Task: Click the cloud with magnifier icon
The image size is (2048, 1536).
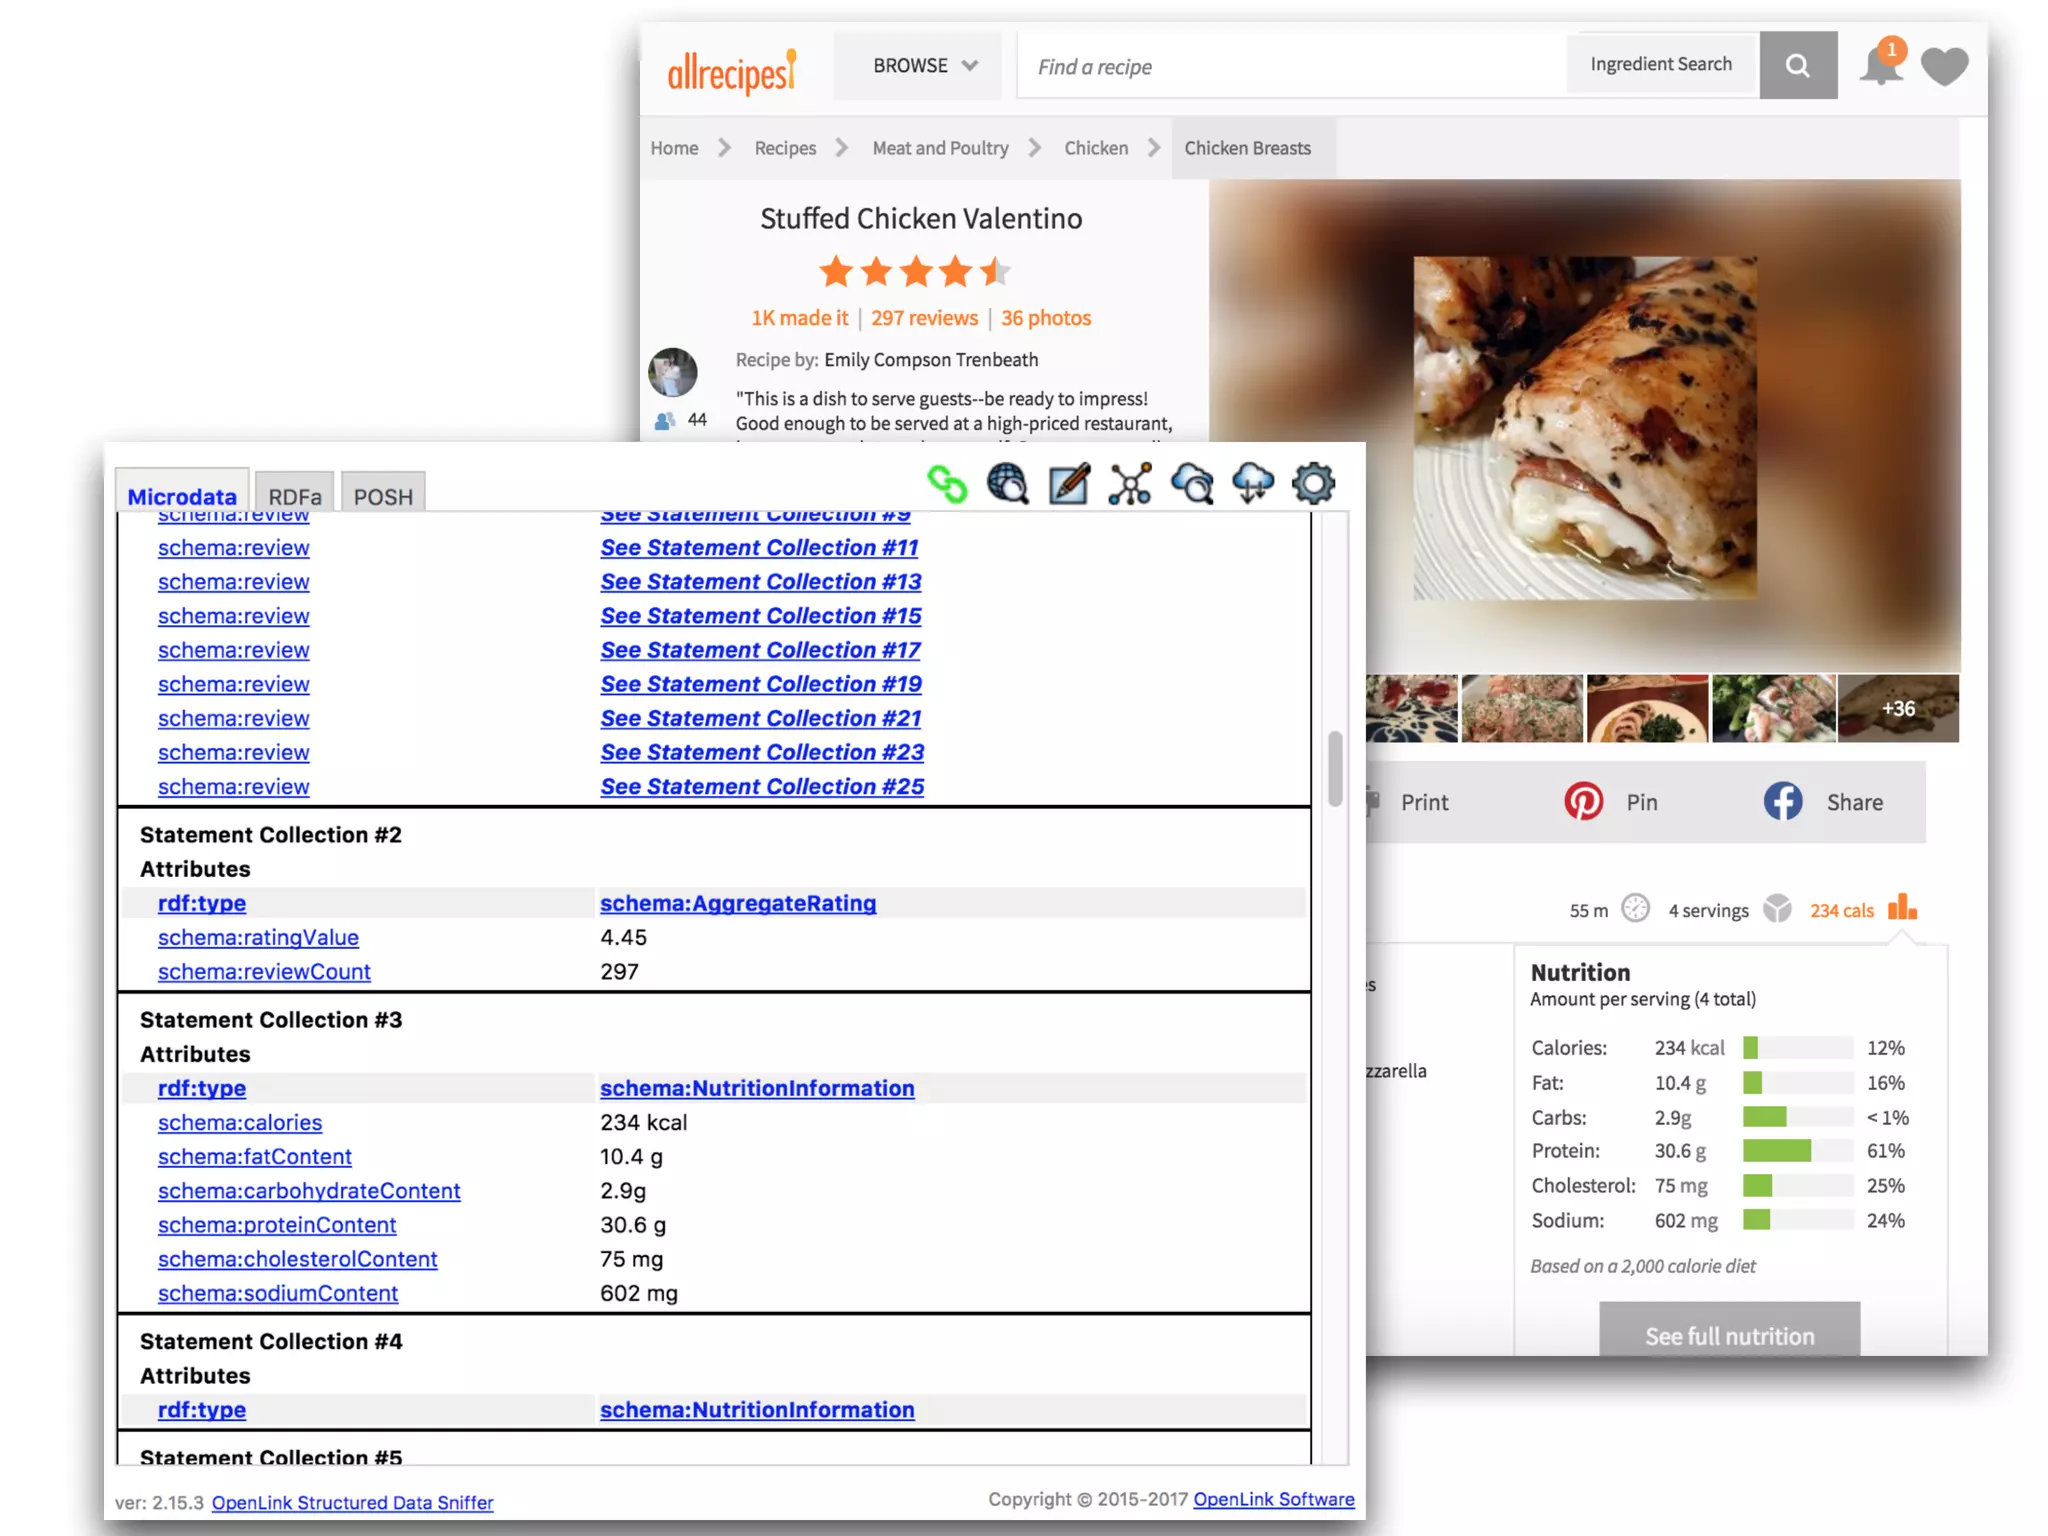Action: click(1192, 484)
